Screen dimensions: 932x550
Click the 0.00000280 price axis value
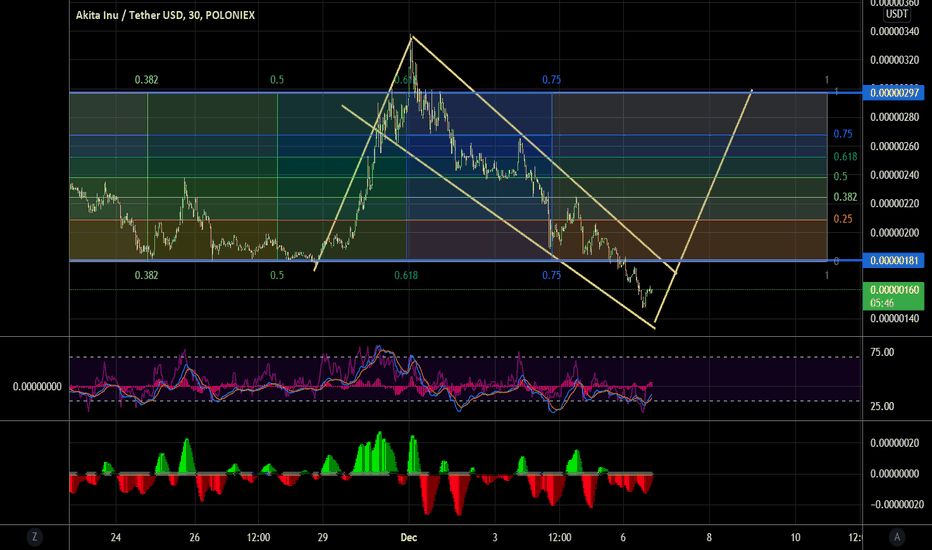pos(894,117)
